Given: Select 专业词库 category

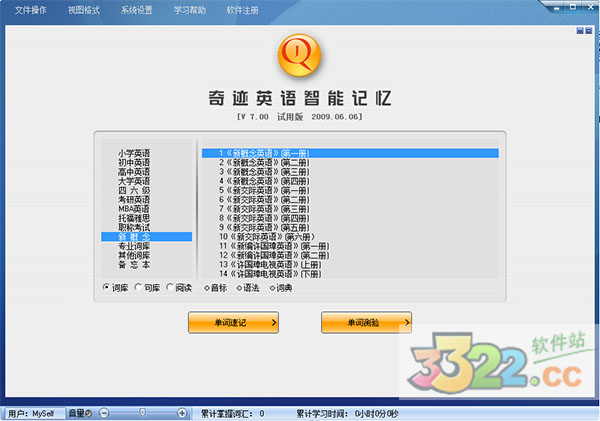Looking at the screenshot, I should 134,246.
